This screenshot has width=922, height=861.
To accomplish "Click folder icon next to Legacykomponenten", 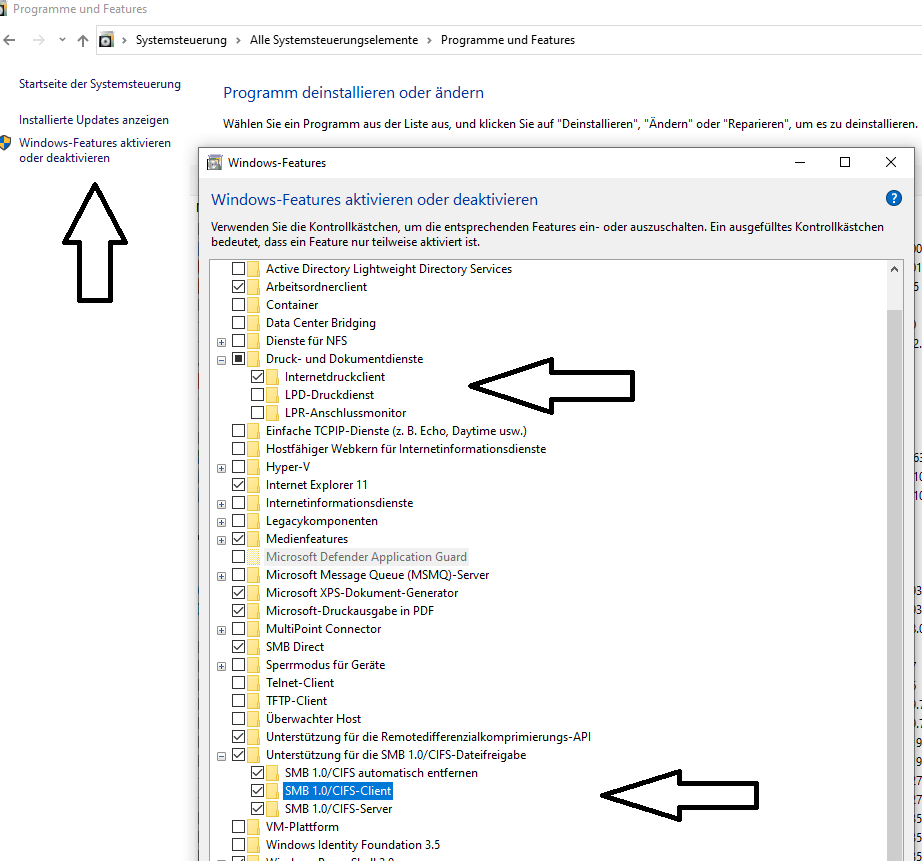I will point(253,521).
